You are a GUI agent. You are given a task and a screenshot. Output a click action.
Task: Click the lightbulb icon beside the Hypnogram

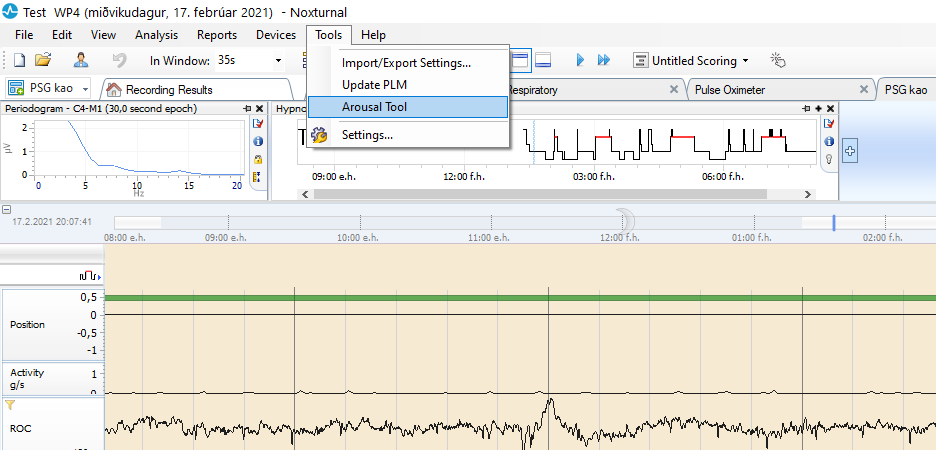[x=828, y=159]
